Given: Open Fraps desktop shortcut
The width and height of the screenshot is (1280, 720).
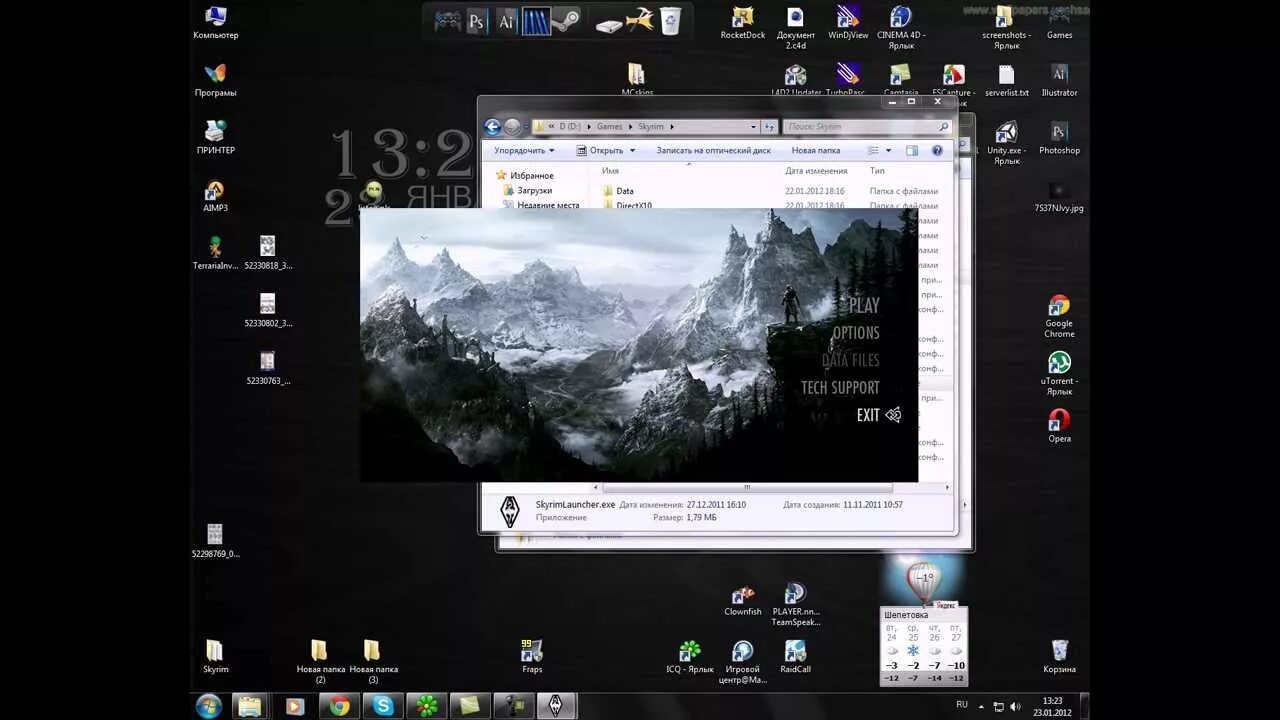Looking at the screenshot, I should point(532,656).
